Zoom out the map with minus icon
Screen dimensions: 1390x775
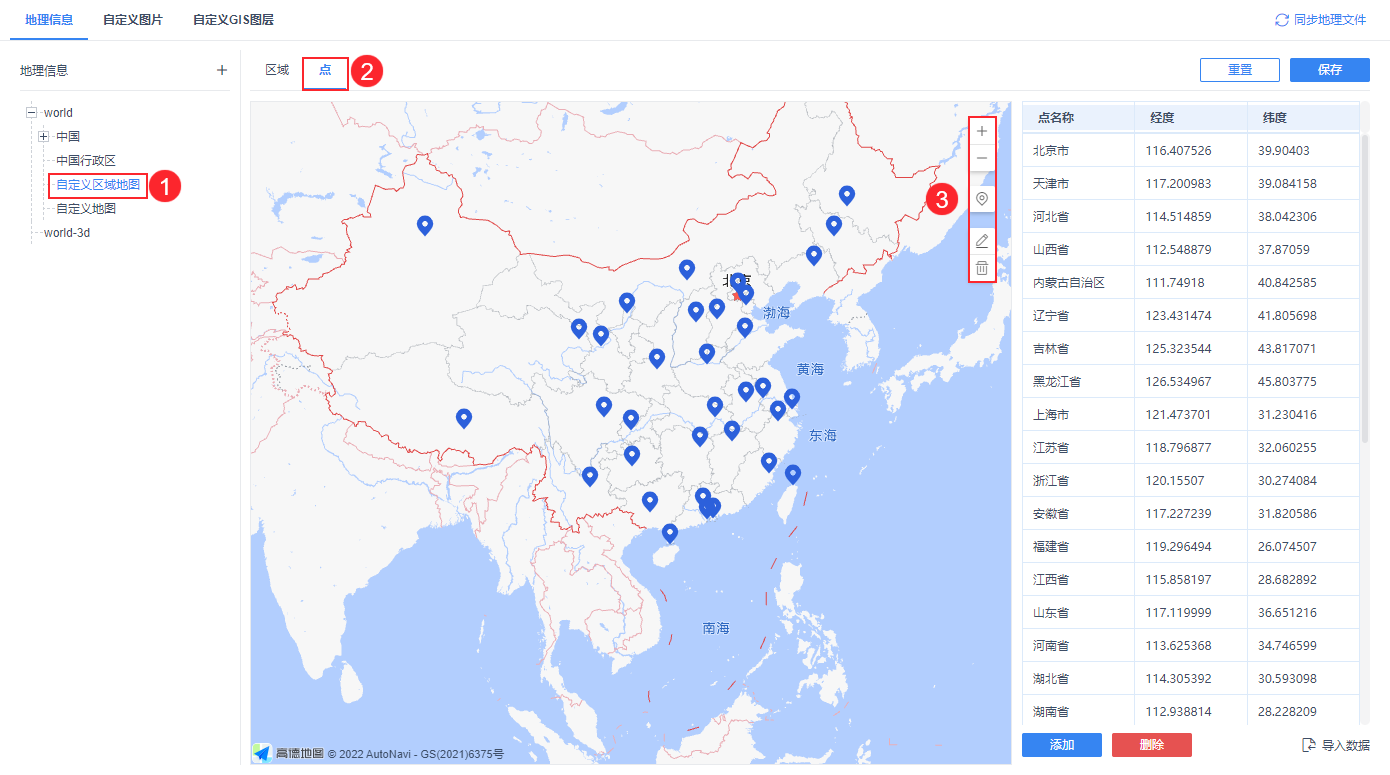982,158
